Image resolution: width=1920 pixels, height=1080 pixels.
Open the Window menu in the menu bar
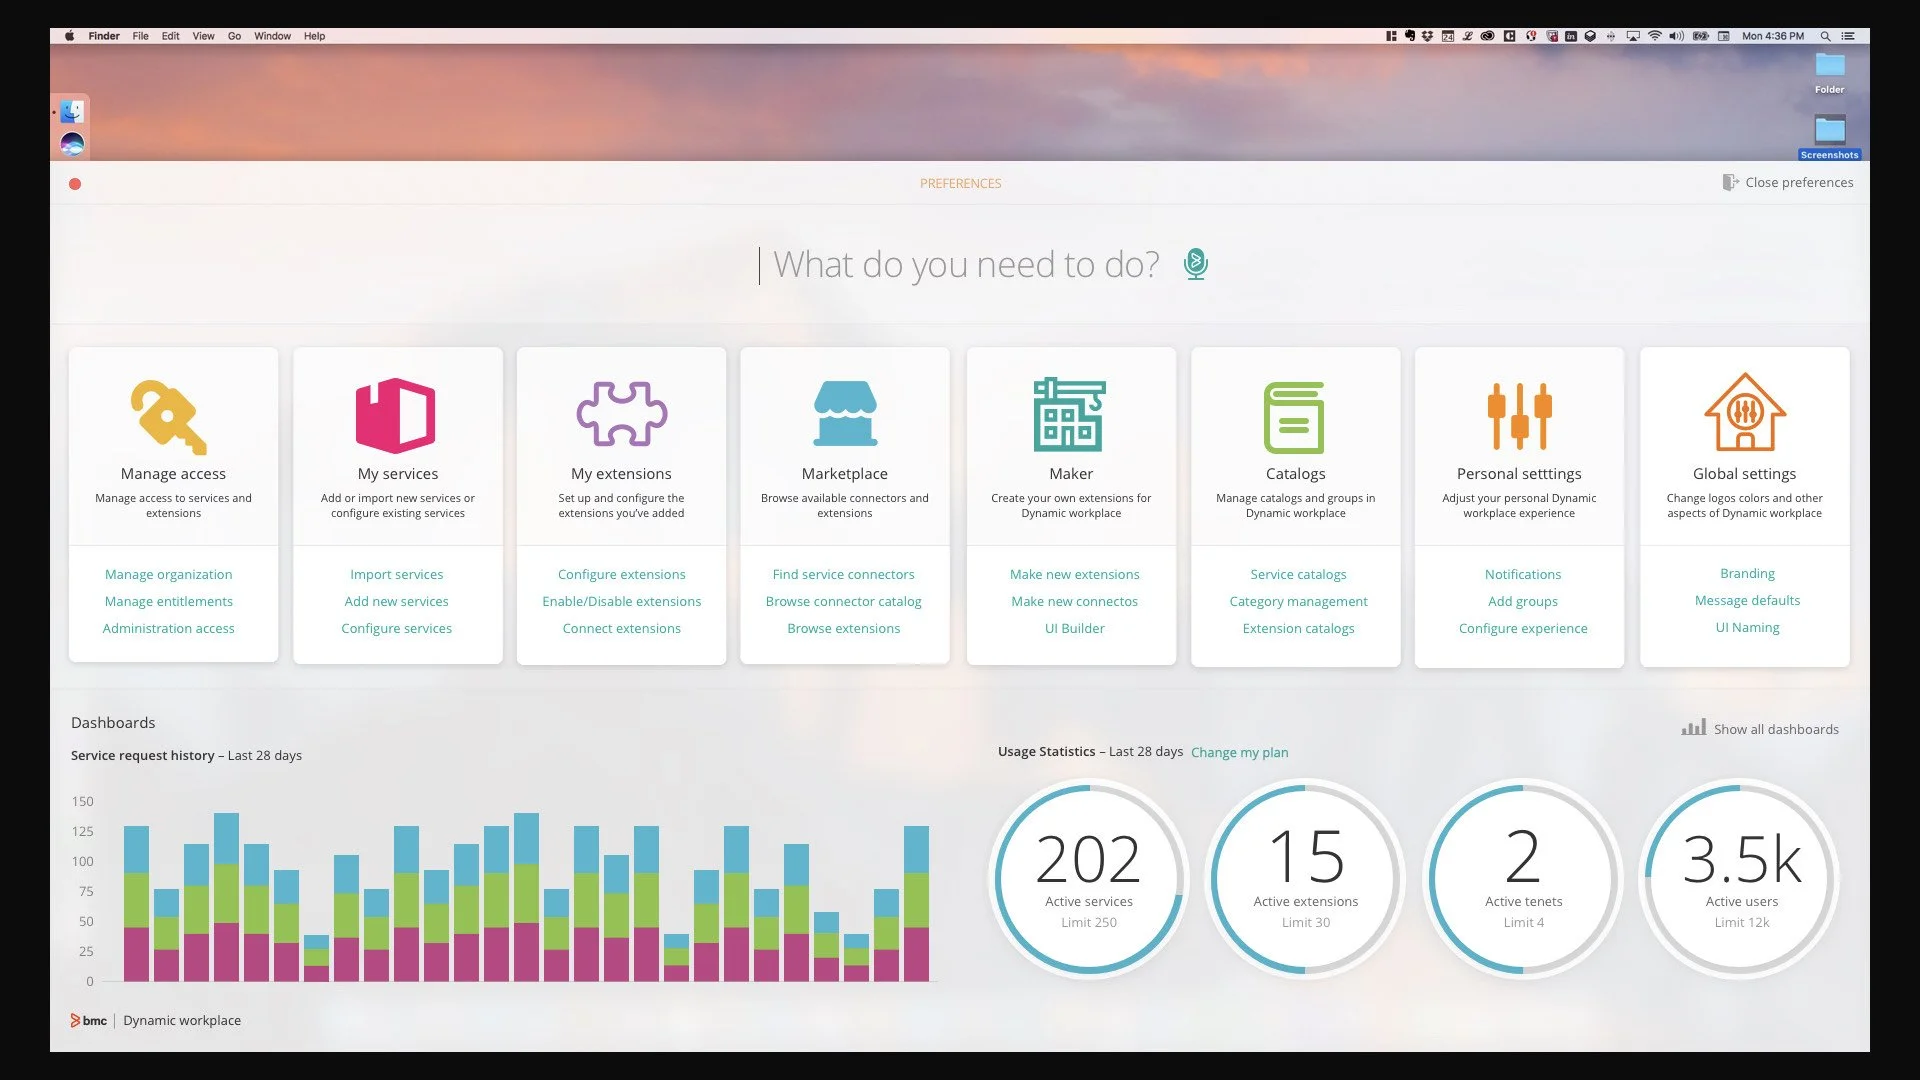click(x=271, y=36)
